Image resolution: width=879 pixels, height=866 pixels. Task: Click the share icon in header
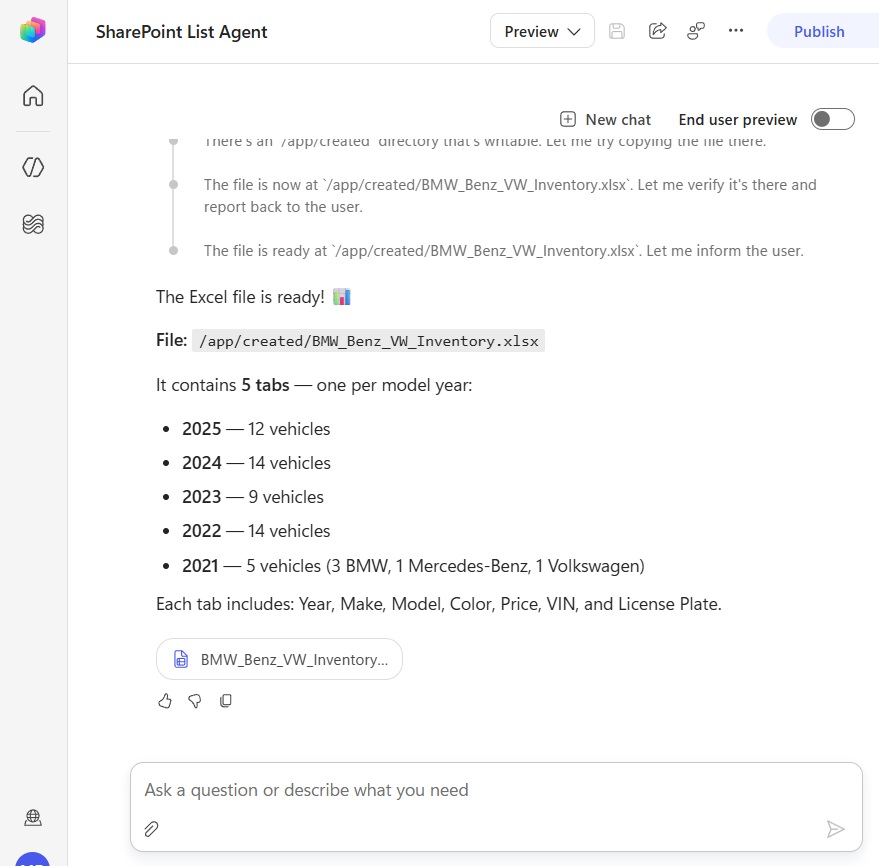click(x=657, y=31)
